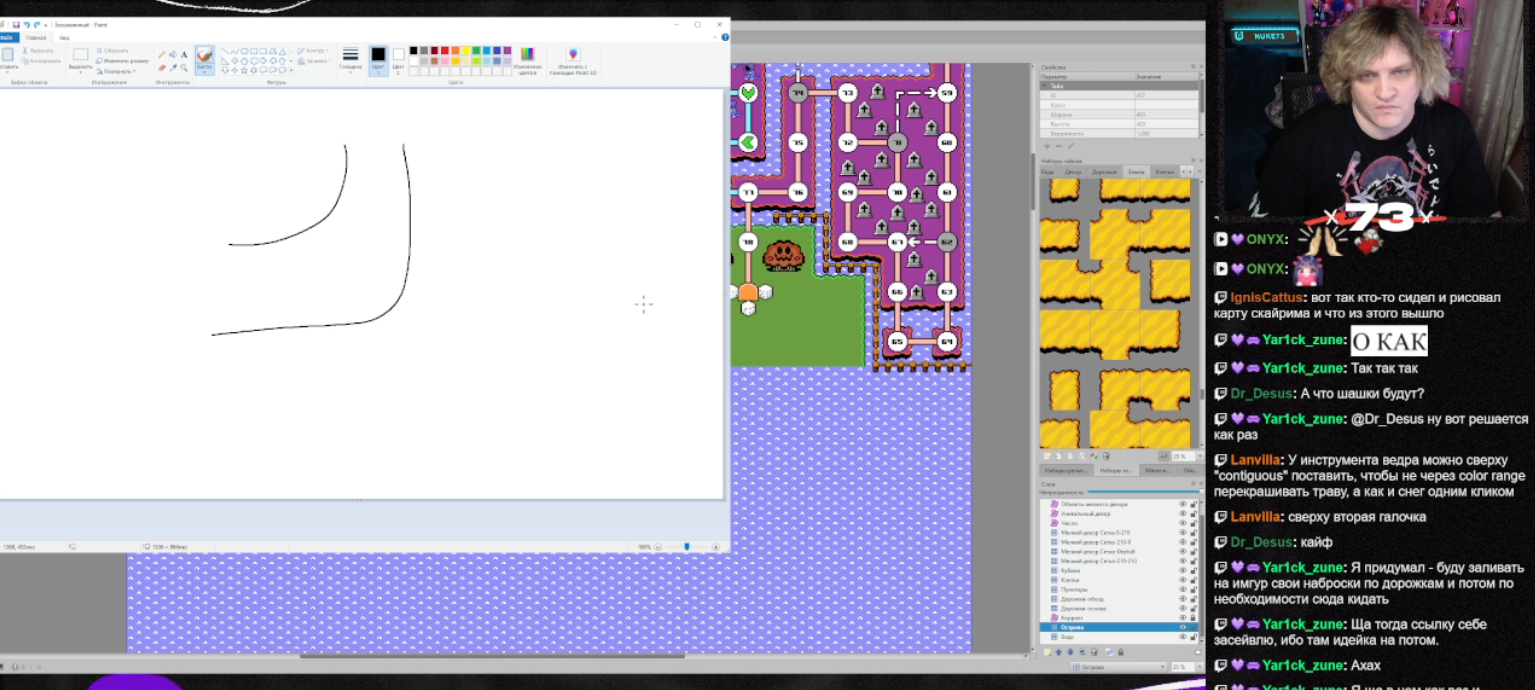
Task: Click the Crop option in Paint
Action: point(113,51)
